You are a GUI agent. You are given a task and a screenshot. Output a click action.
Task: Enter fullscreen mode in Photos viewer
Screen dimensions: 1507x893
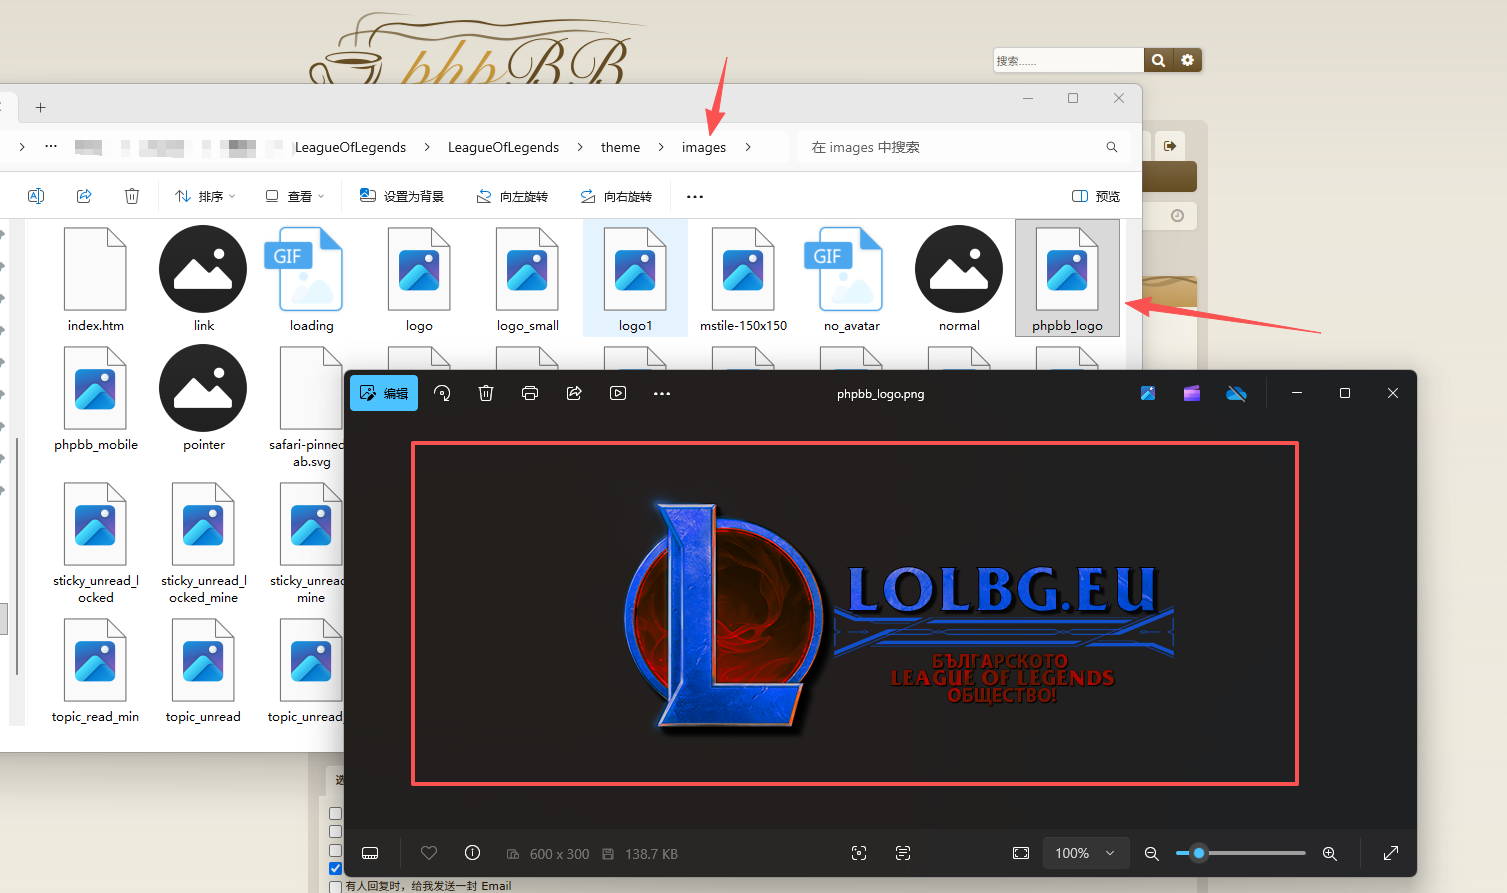click(1390, 853)
